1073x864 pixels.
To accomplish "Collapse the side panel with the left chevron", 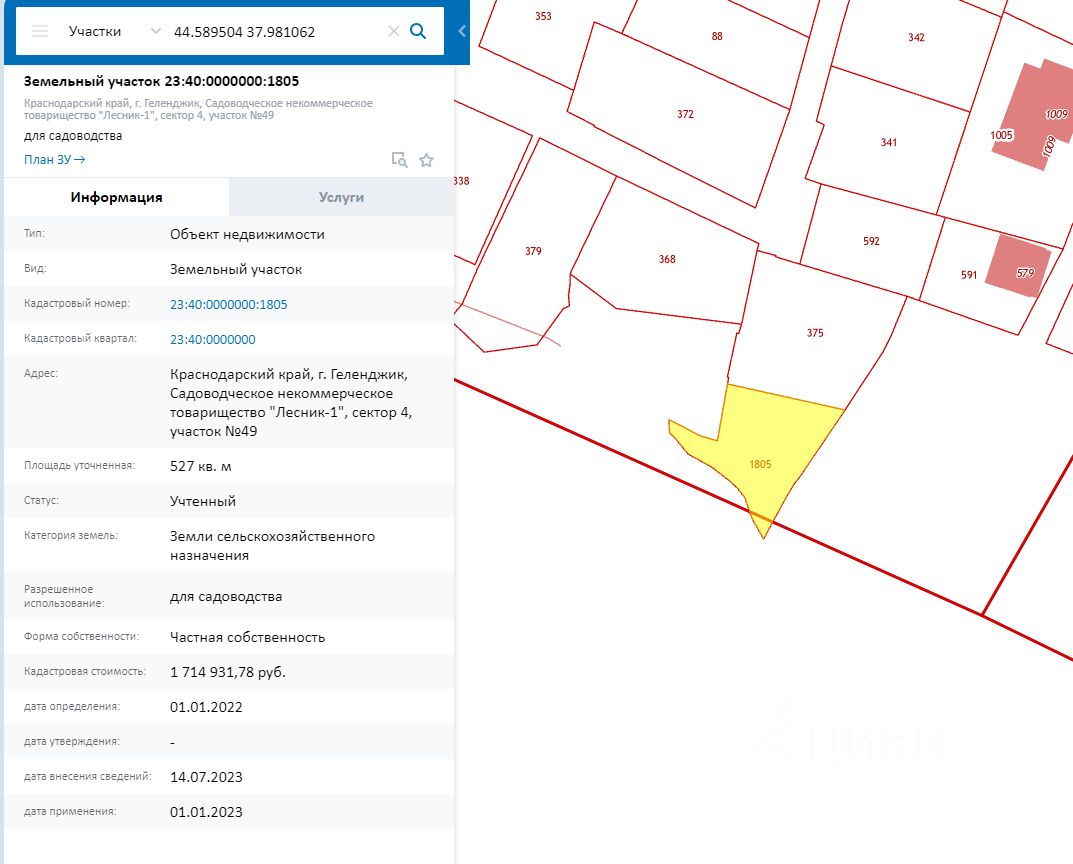I will coord(462,31).
